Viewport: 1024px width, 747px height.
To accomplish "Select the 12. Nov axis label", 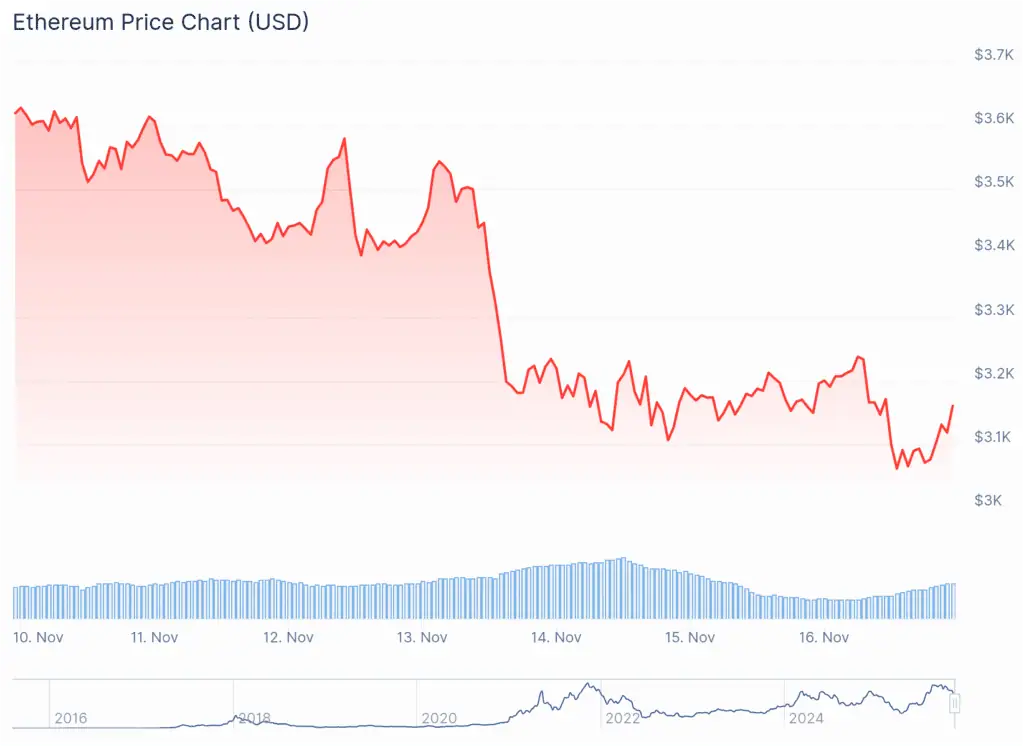I will [286, 637].
